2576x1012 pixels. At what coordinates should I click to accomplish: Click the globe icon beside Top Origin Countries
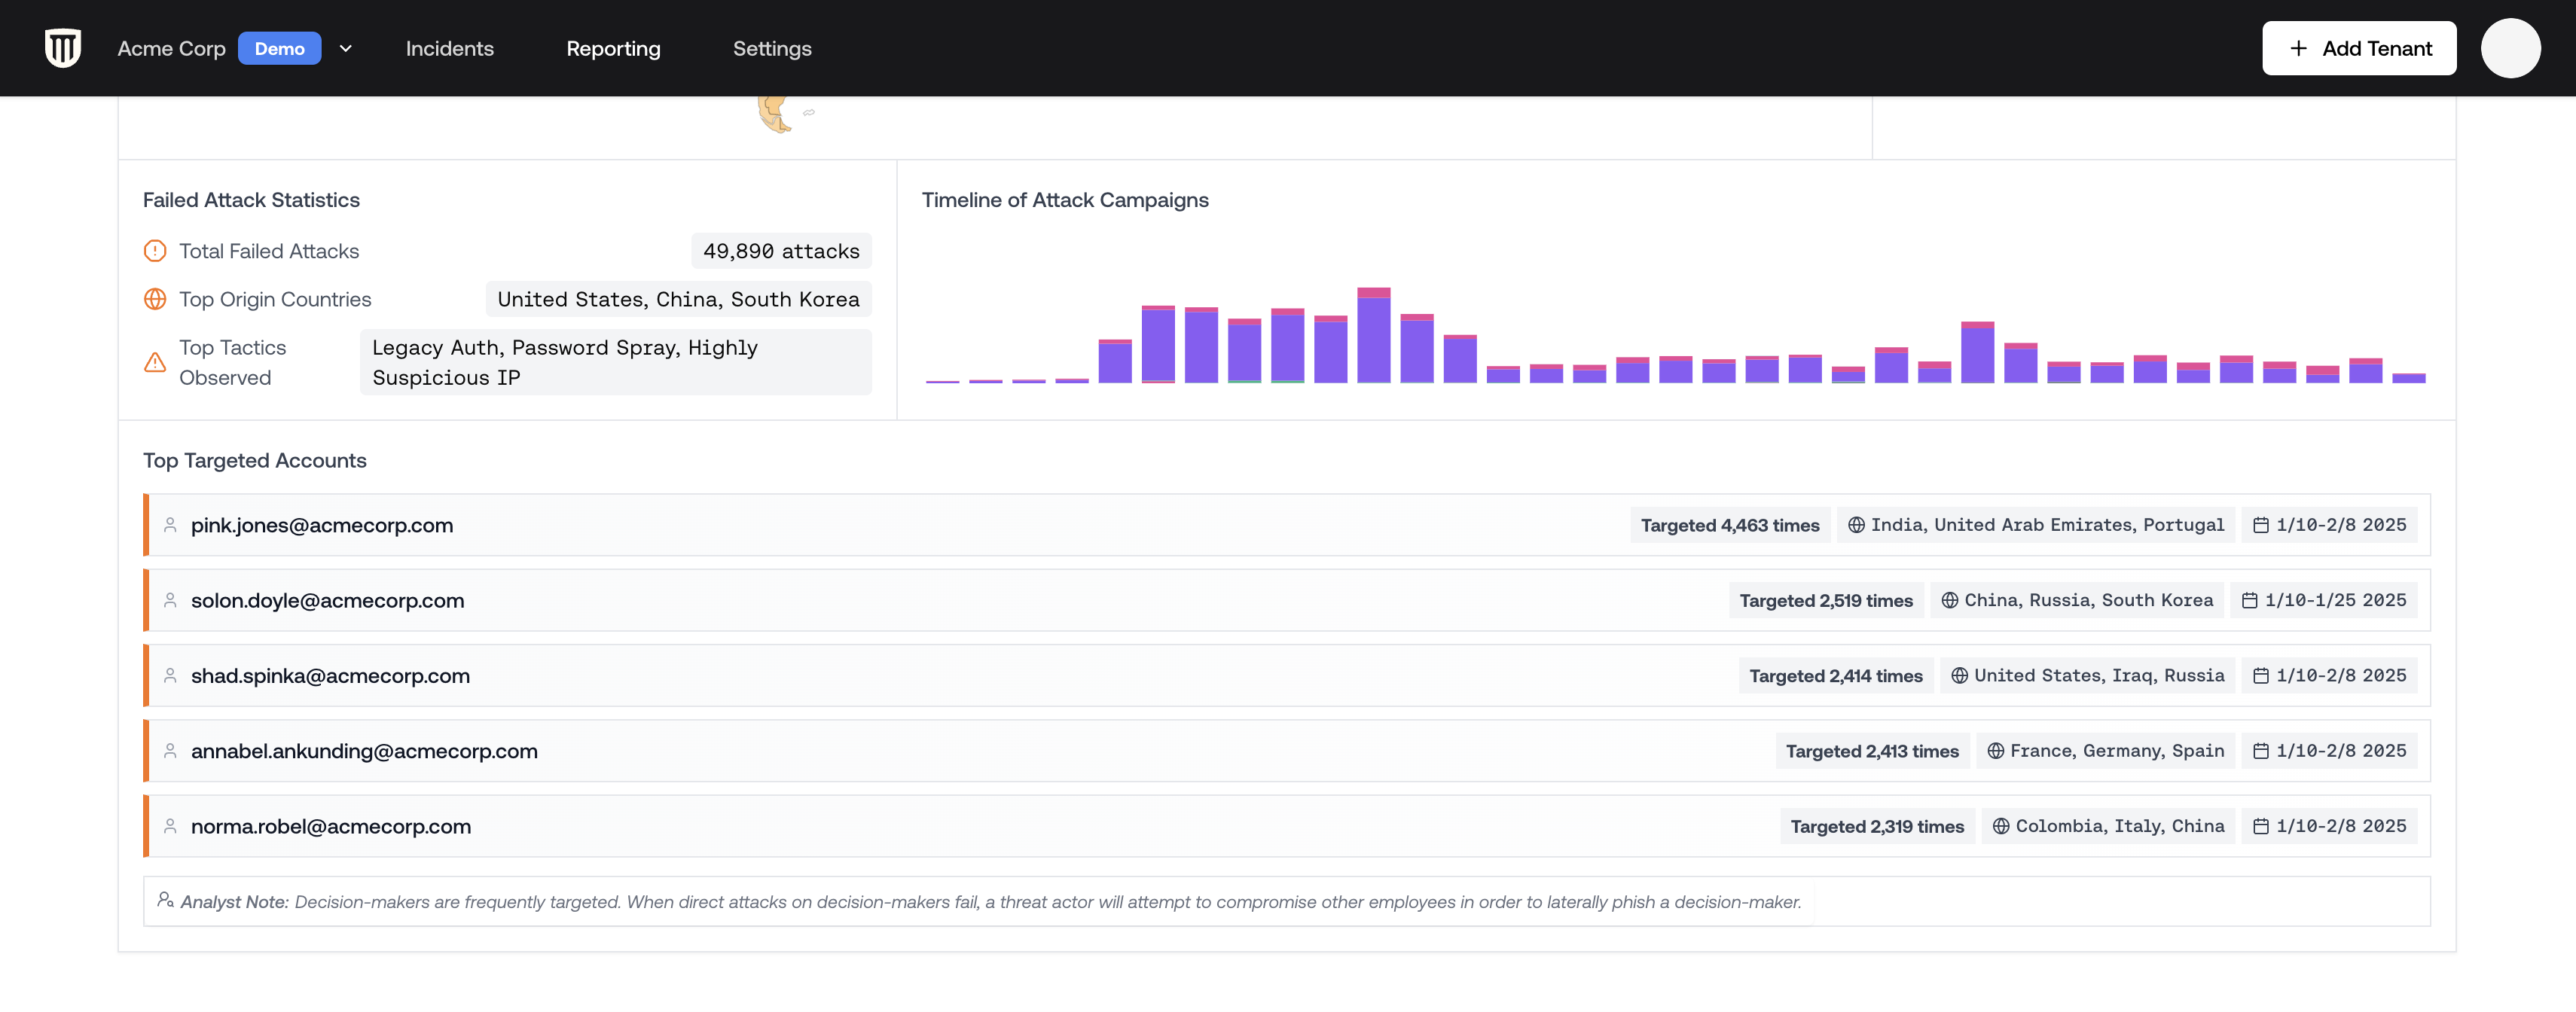click(x=155, y=299)
